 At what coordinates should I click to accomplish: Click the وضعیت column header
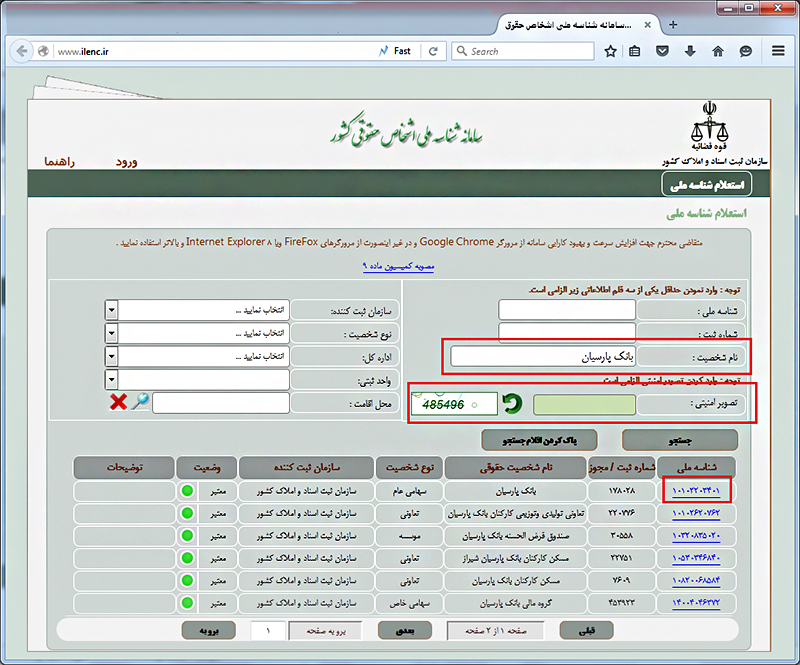[x=207, y=467]
